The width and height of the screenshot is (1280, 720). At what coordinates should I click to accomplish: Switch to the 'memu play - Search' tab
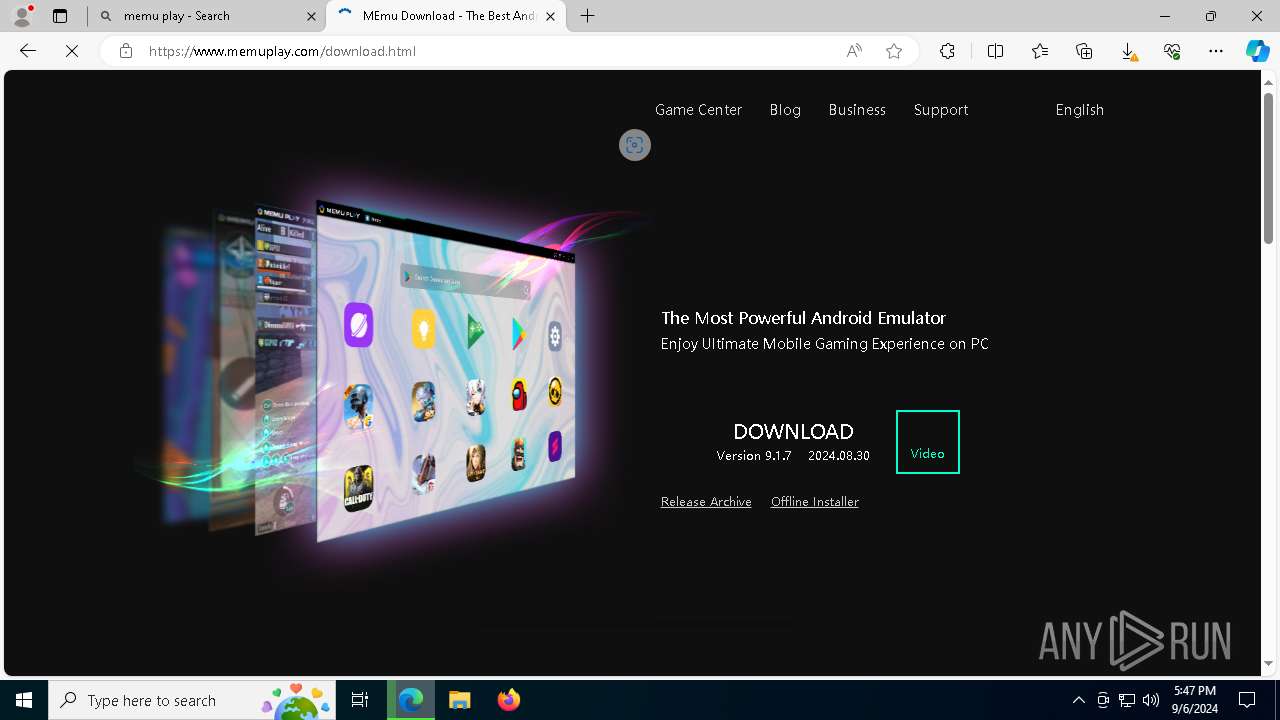207,16
